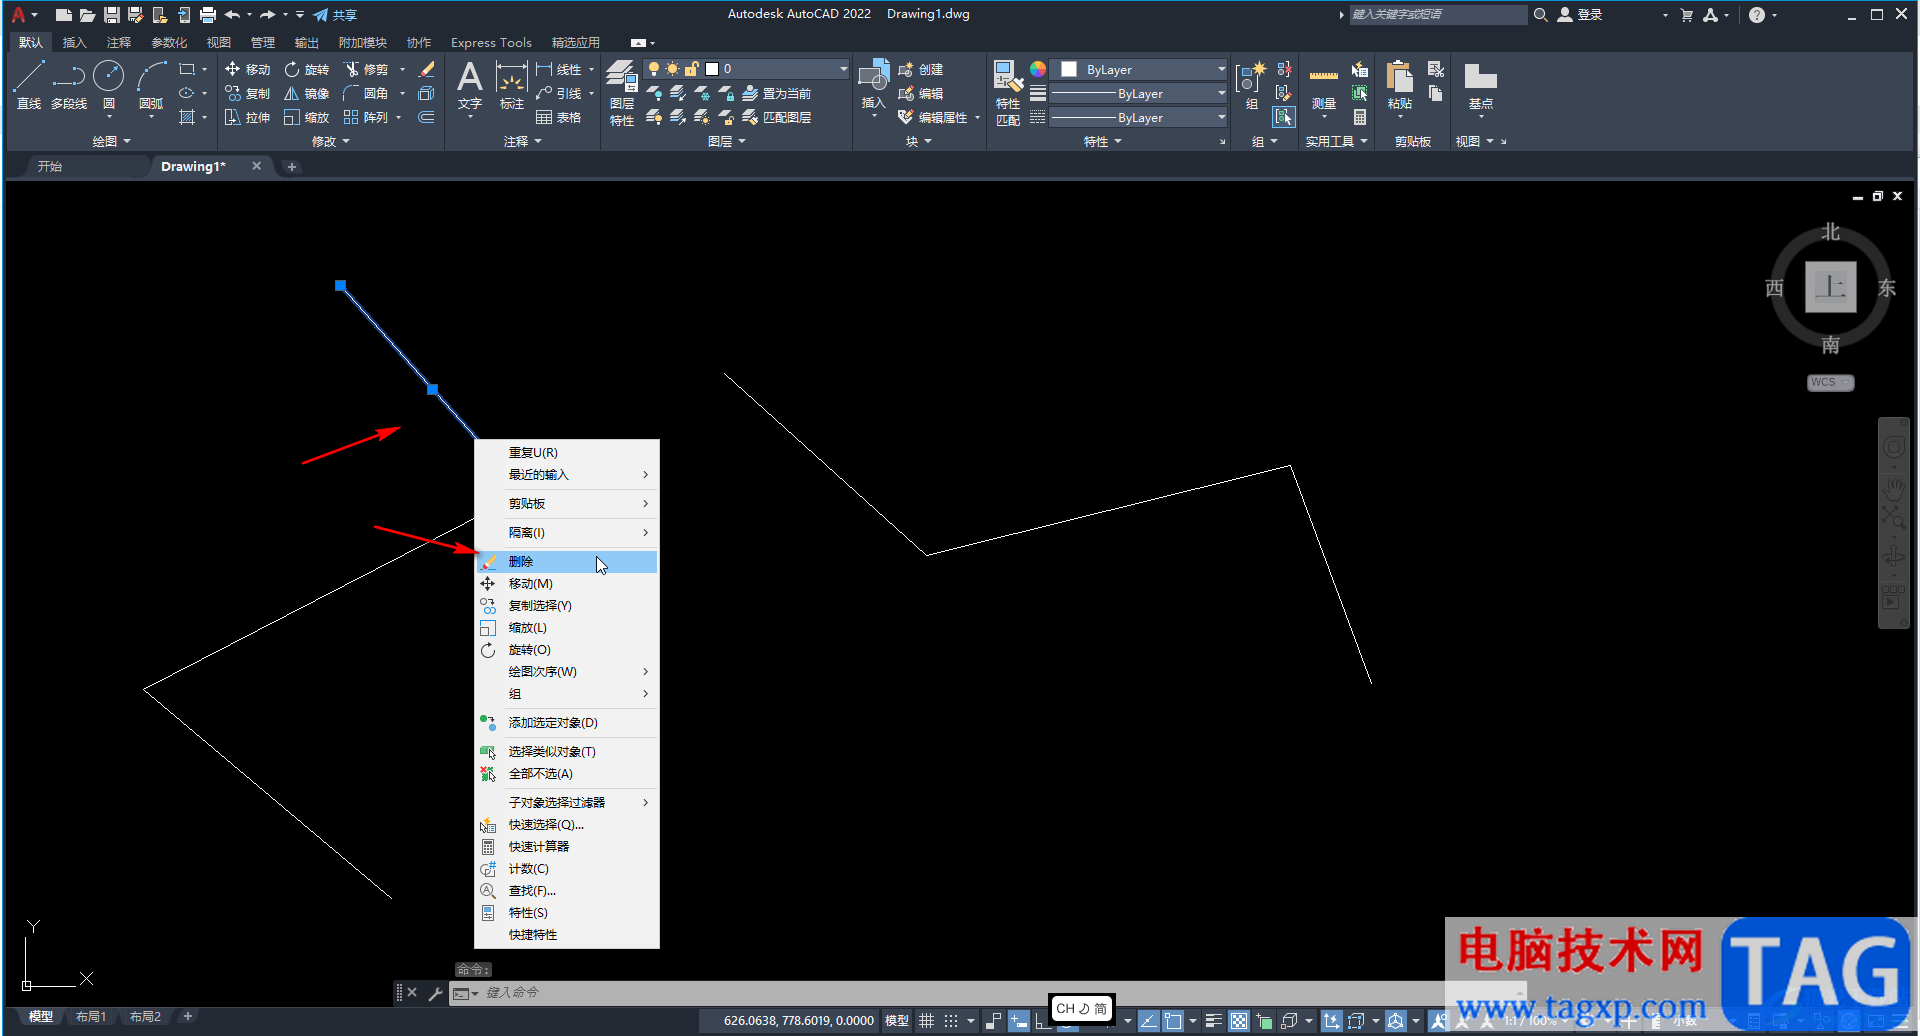Choose 删除 (Delete) from context menu
Viewport: 1920px width, 1036px height.
point(566,562)
